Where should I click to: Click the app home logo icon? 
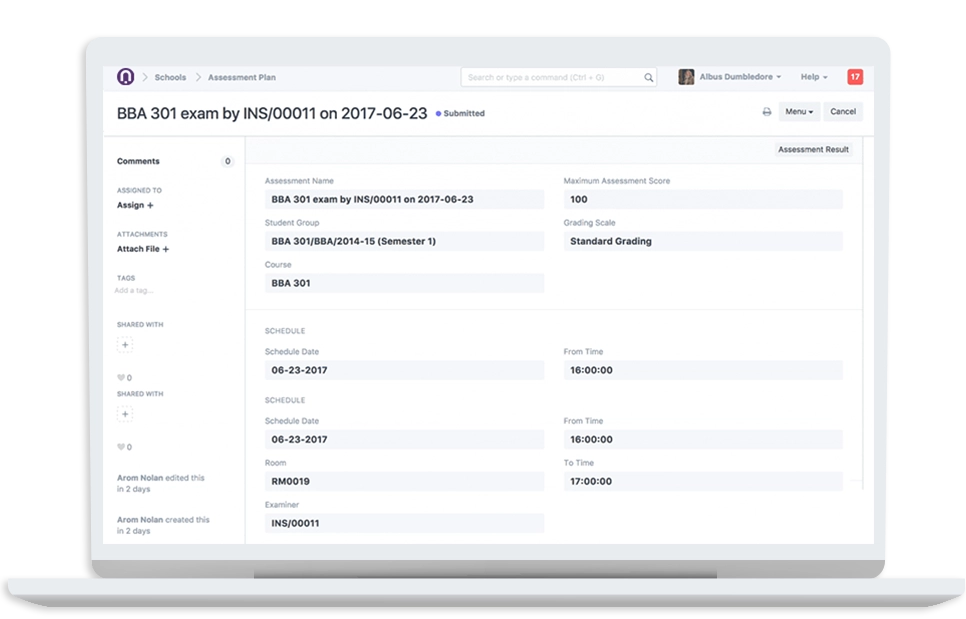[x=125, y=77]
